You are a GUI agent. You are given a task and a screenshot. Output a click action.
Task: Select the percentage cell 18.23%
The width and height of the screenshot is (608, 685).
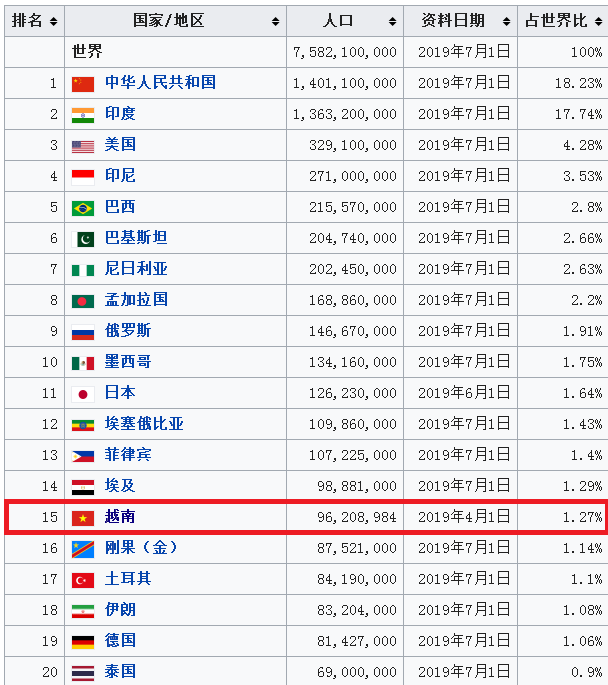[x=563, y=83]
